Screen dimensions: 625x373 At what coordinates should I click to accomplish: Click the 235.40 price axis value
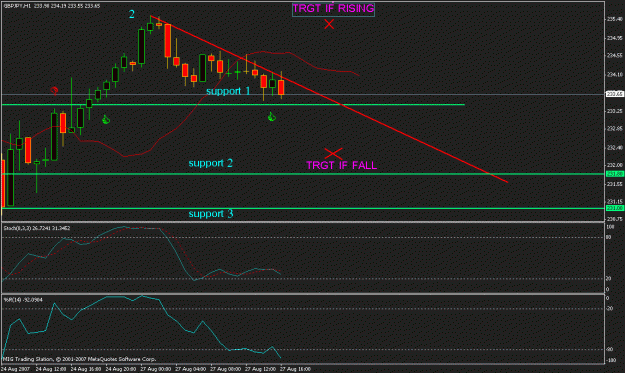coord(615,19)
